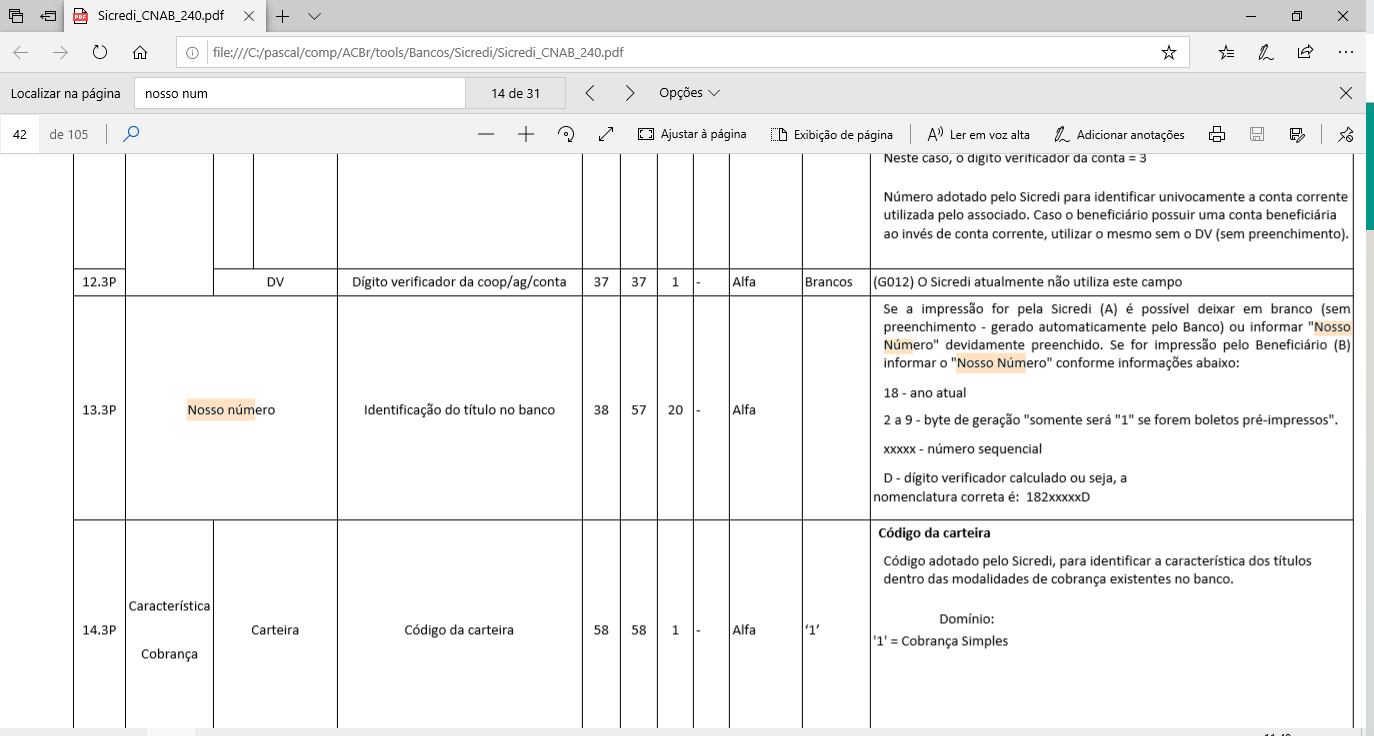The width and height of the screenshot is (1374, 736).
Task: Click Ajustar à página button
Action: 692,134
